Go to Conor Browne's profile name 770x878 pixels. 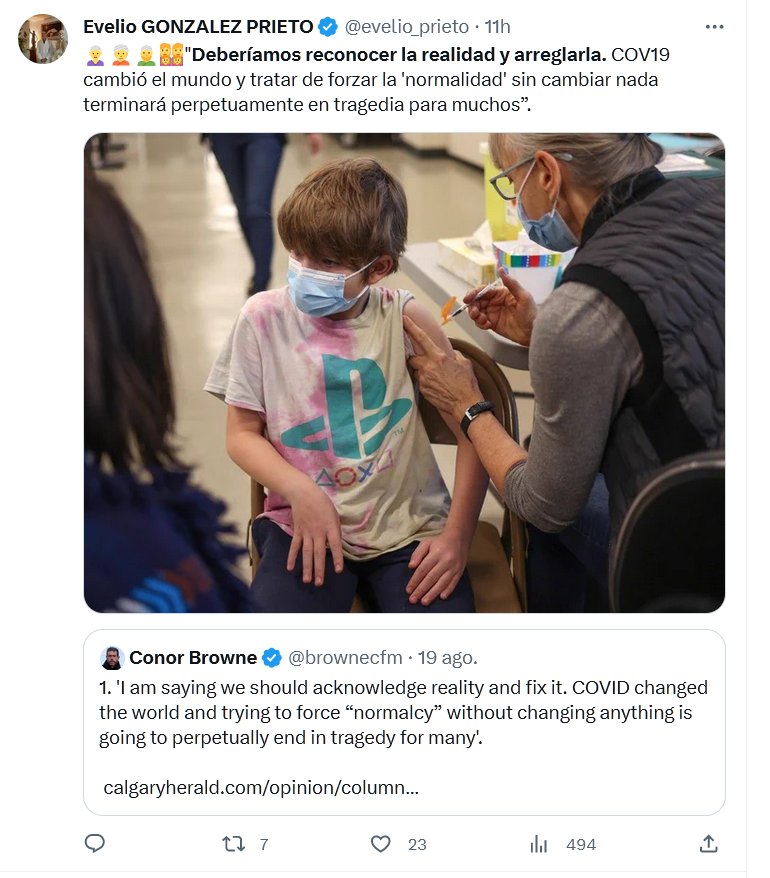click(x=192, y=658)
